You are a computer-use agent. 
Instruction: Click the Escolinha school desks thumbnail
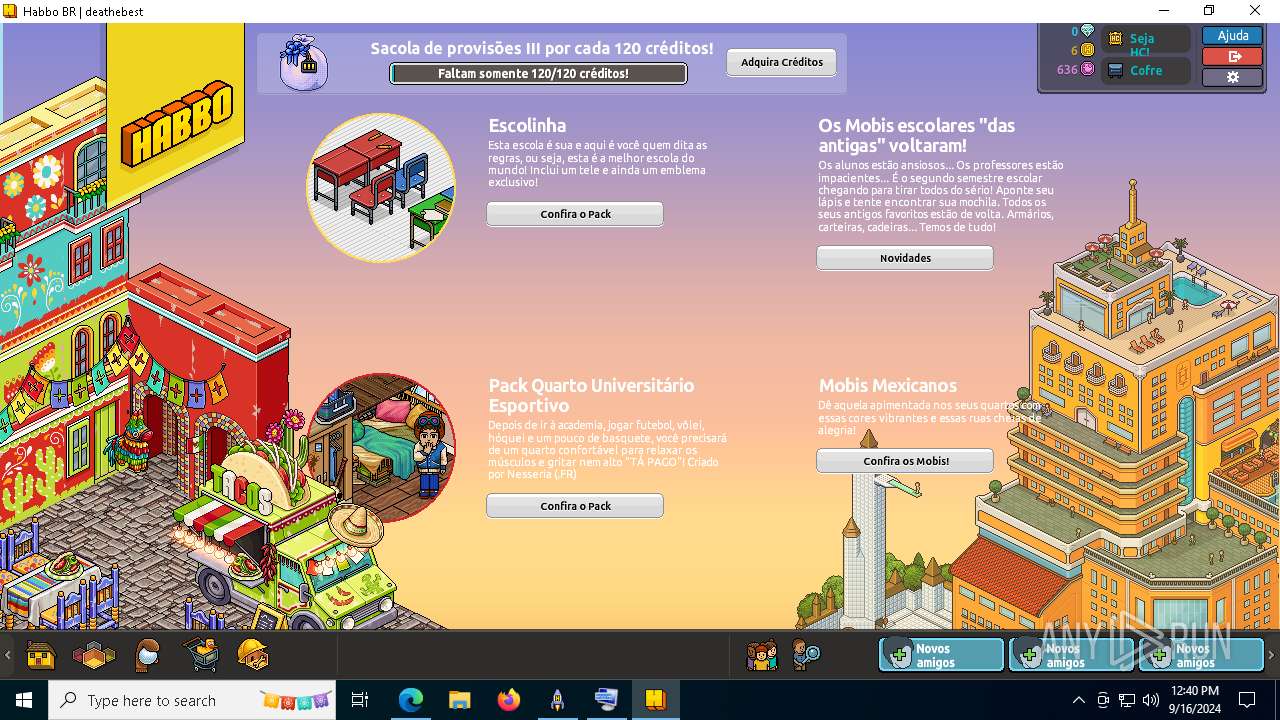381,188
